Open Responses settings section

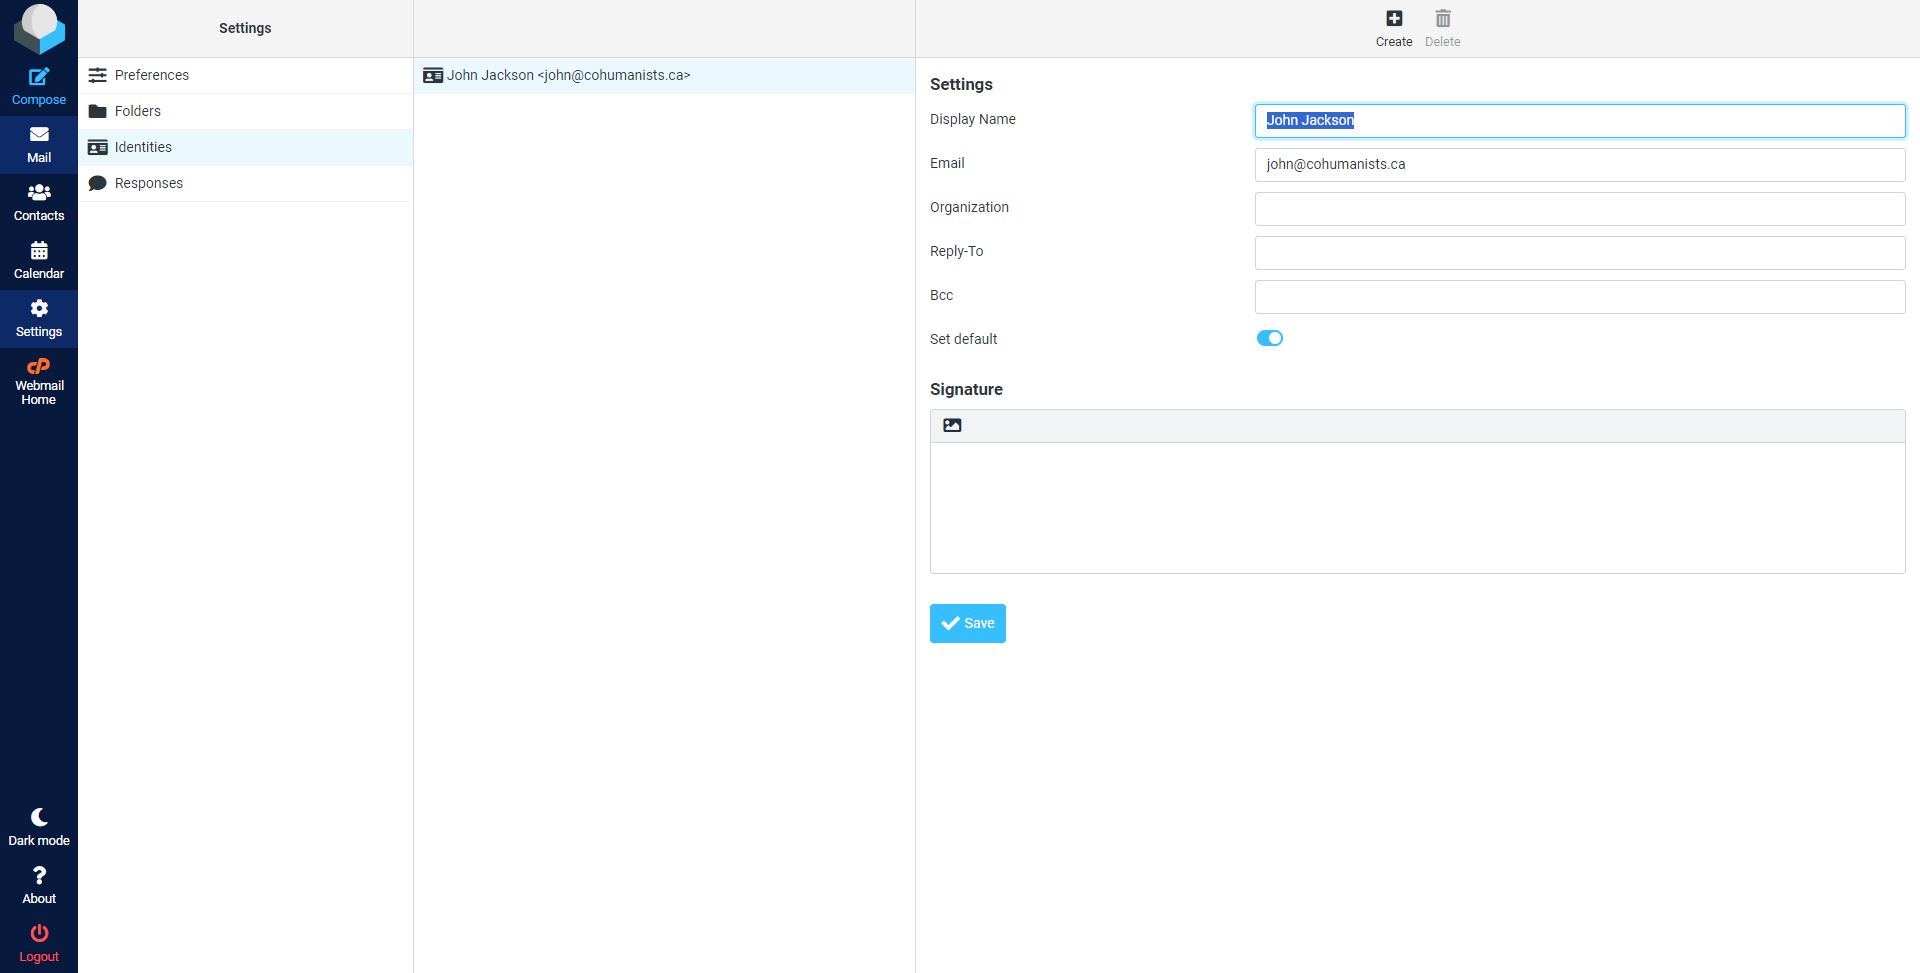point(246,183)
